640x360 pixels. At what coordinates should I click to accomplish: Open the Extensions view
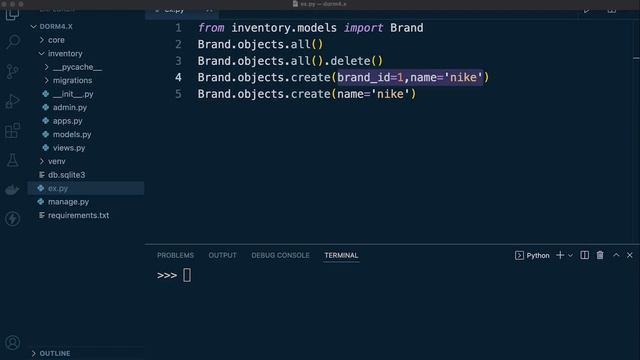pos(13,131)
